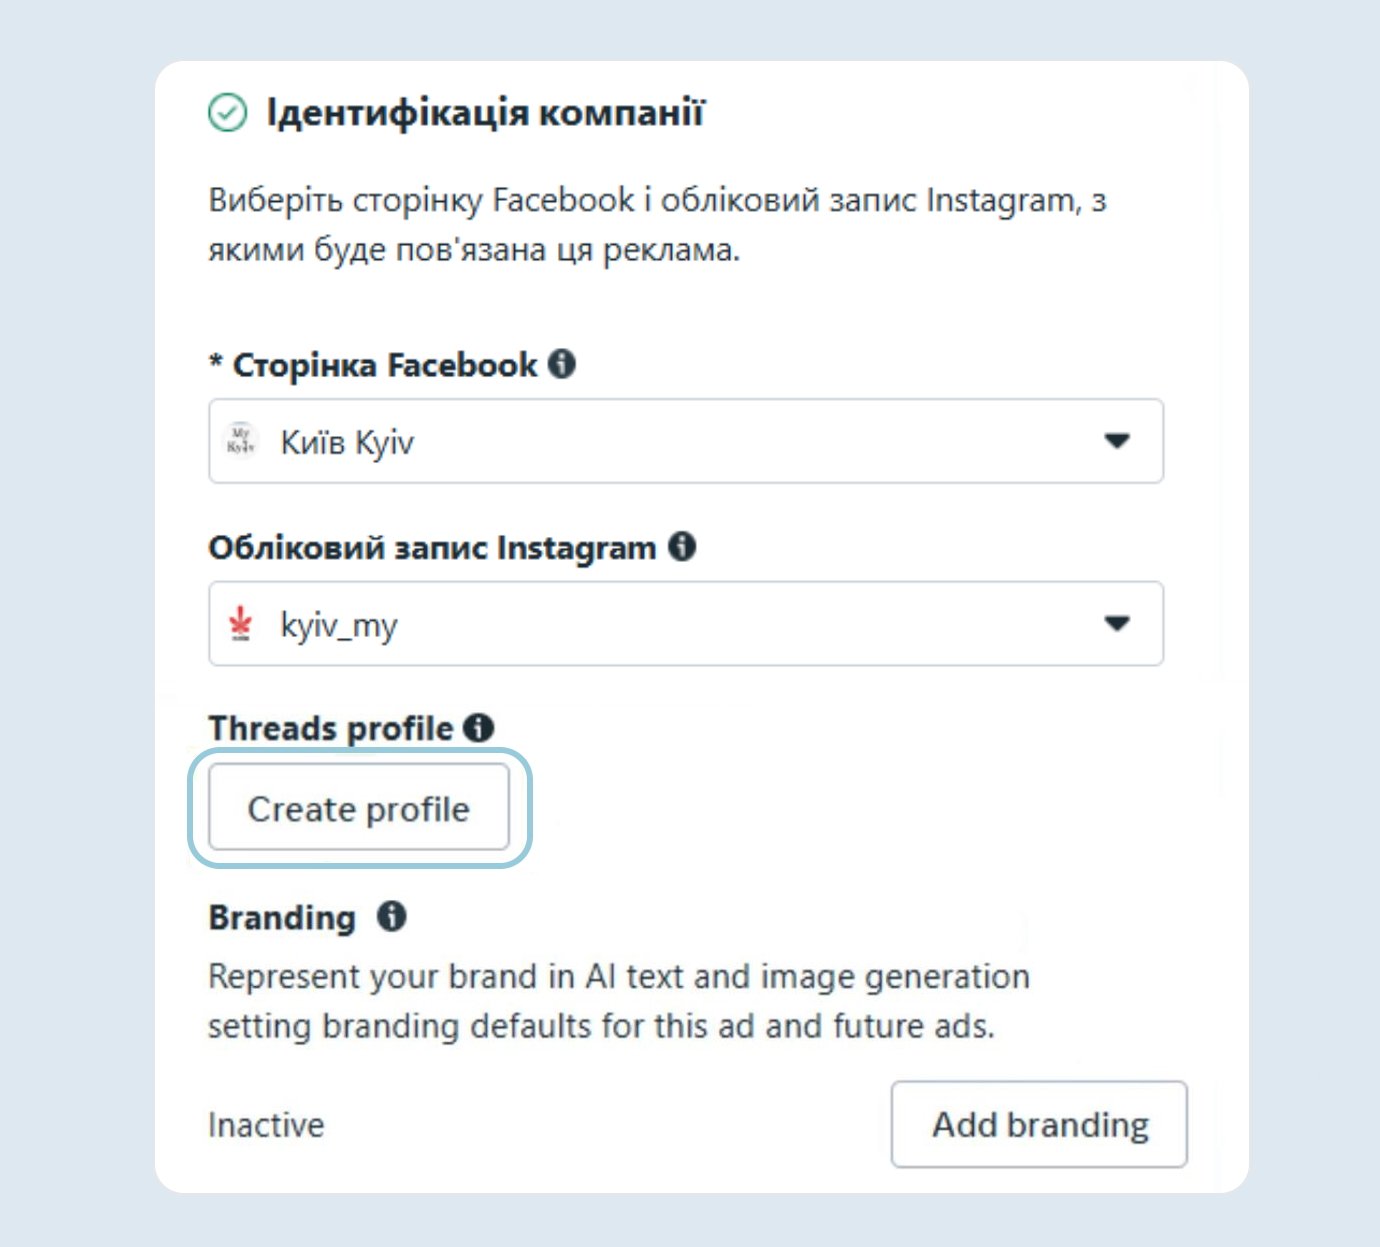Expand the Facebook page dropdown arrow

[1116, 441]
